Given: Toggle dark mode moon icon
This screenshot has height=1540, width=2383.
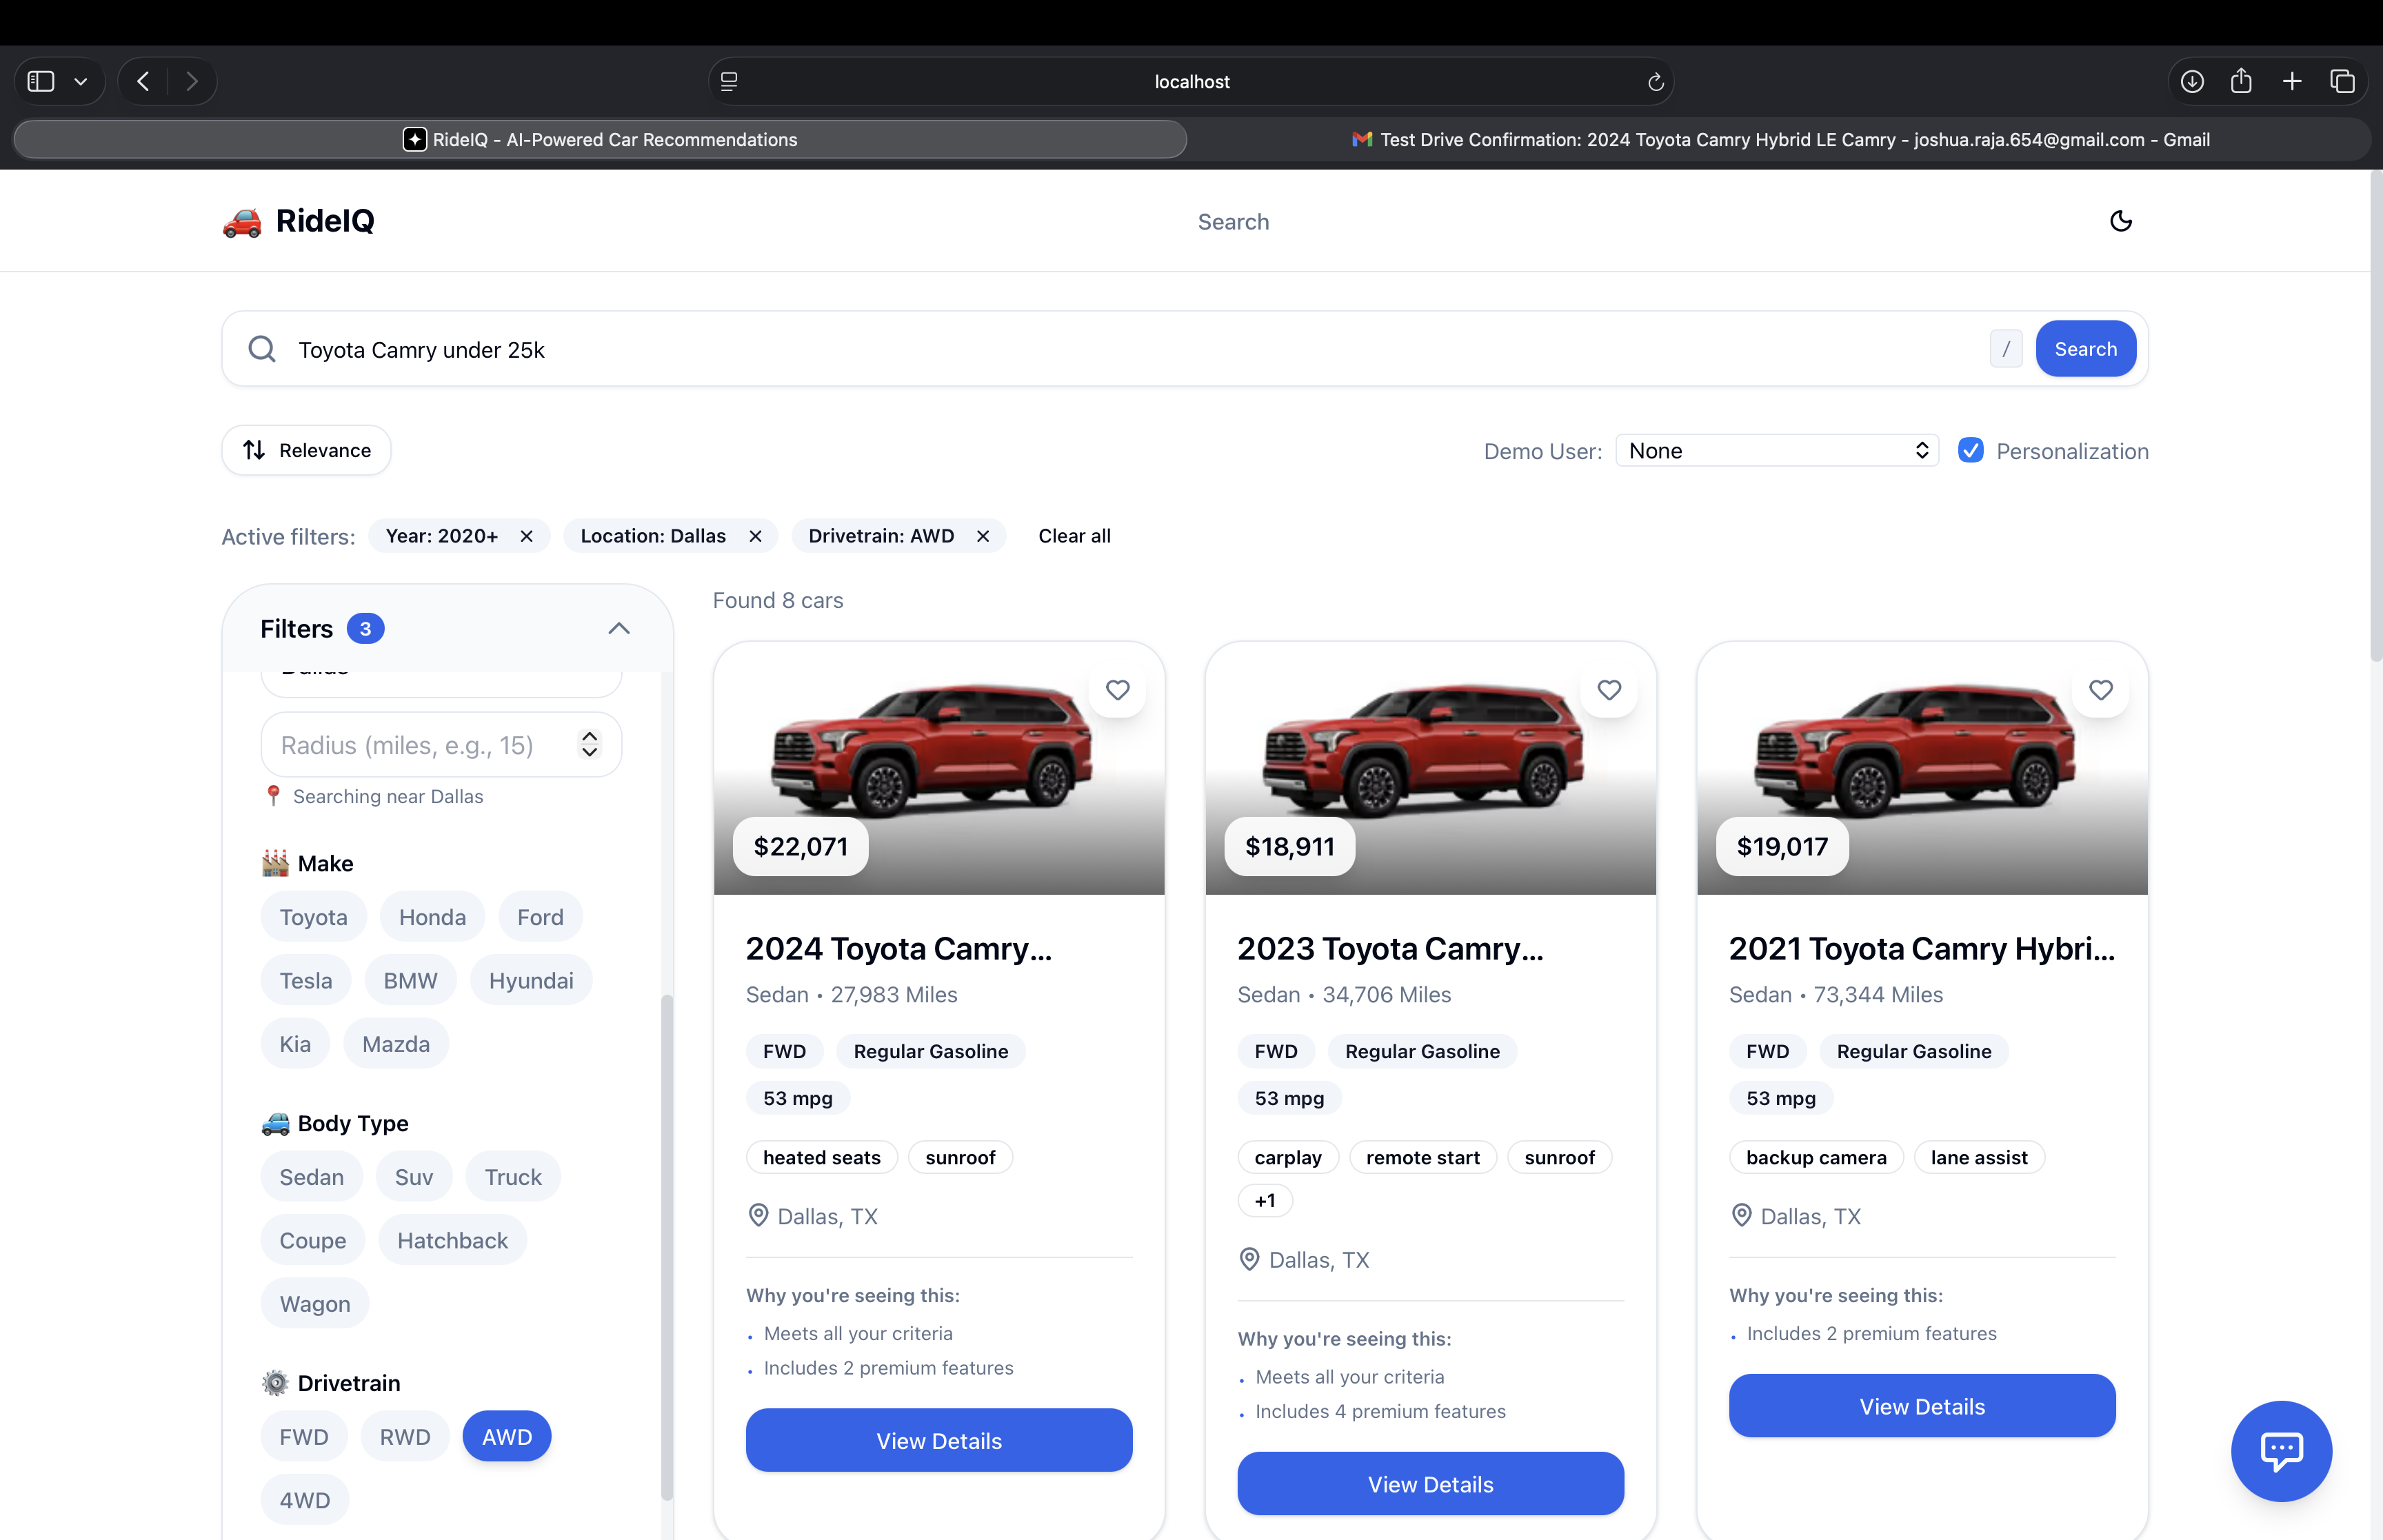Looking at the screenshot, I should (2120, 221).
